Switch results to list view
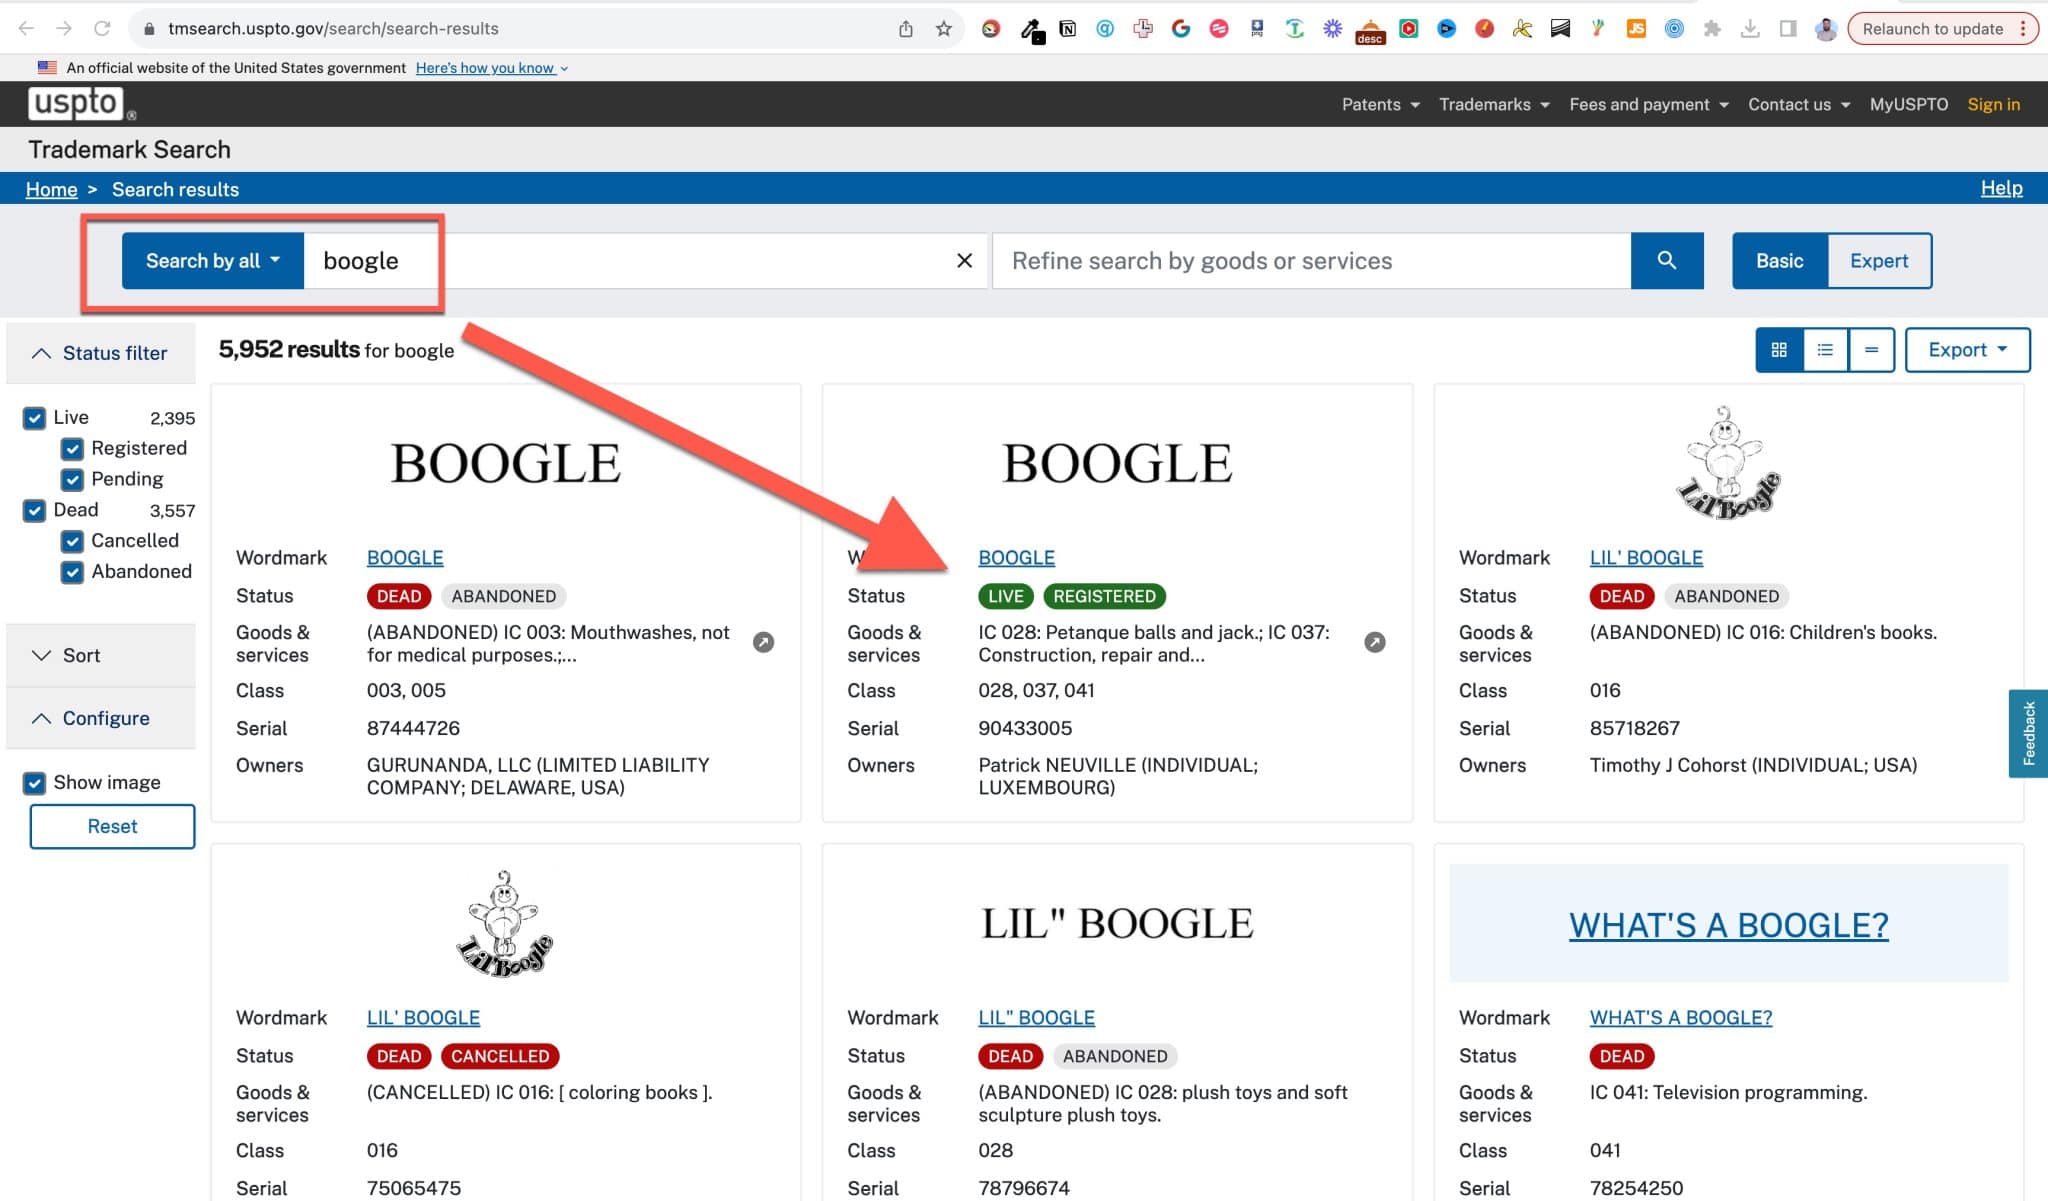This screenshot has height=1201, width=2048. tap(1825, 350)
